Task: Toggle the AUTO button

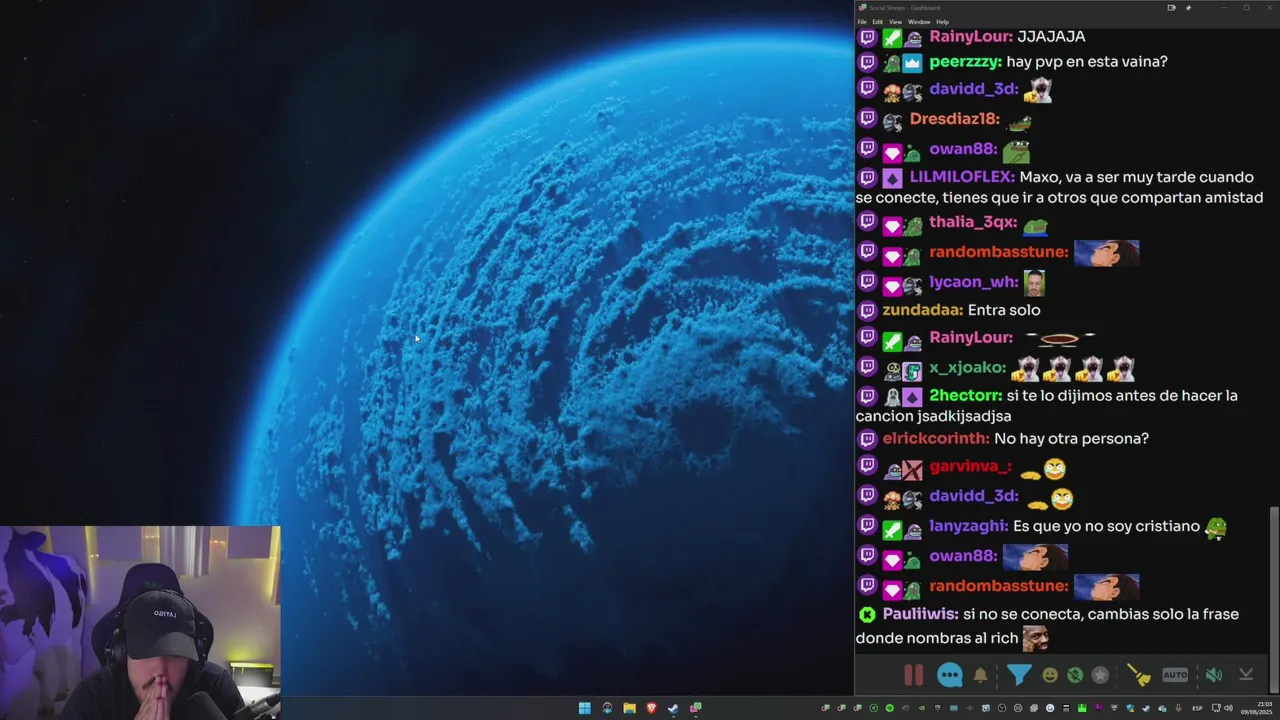Action: pos(1175,675)
